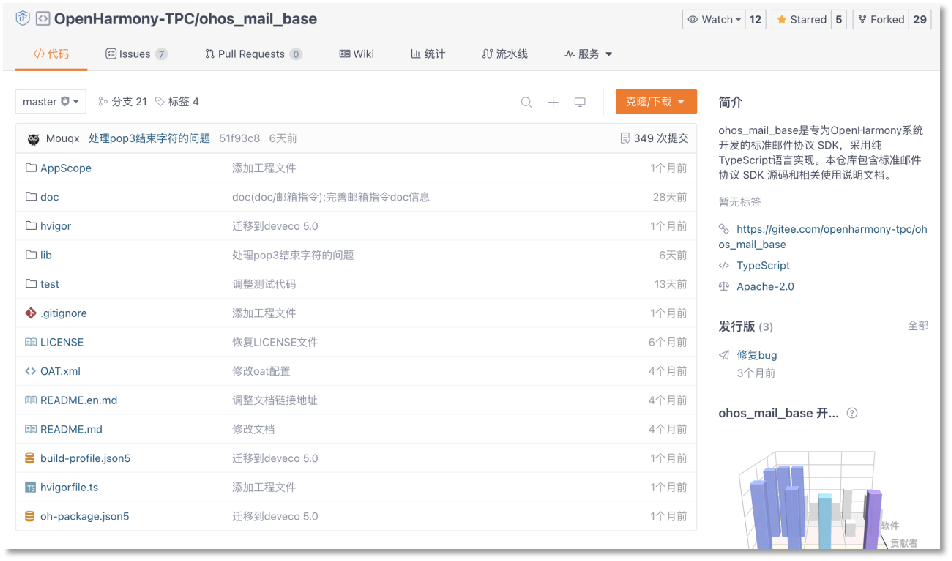Click the search icon in file toolbar
Viewport: 952px width, 561px height.
point(527,102)
